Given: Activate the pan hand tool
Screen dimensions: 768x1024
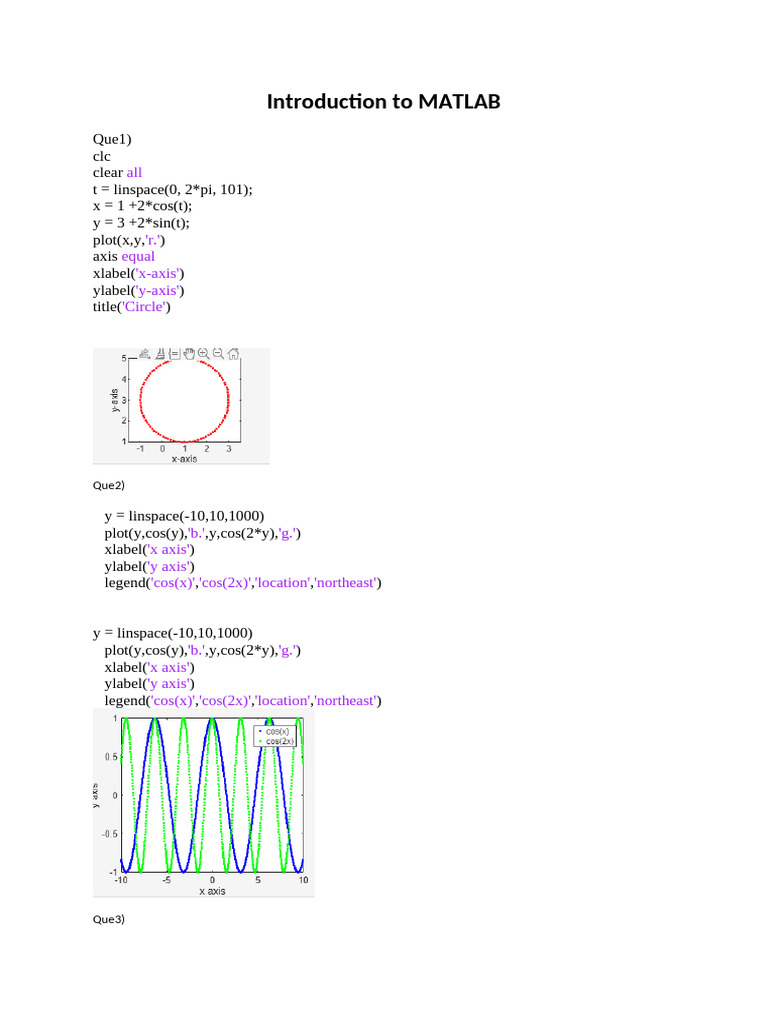Looking at the screenshot, I should (x=189, y=353).
